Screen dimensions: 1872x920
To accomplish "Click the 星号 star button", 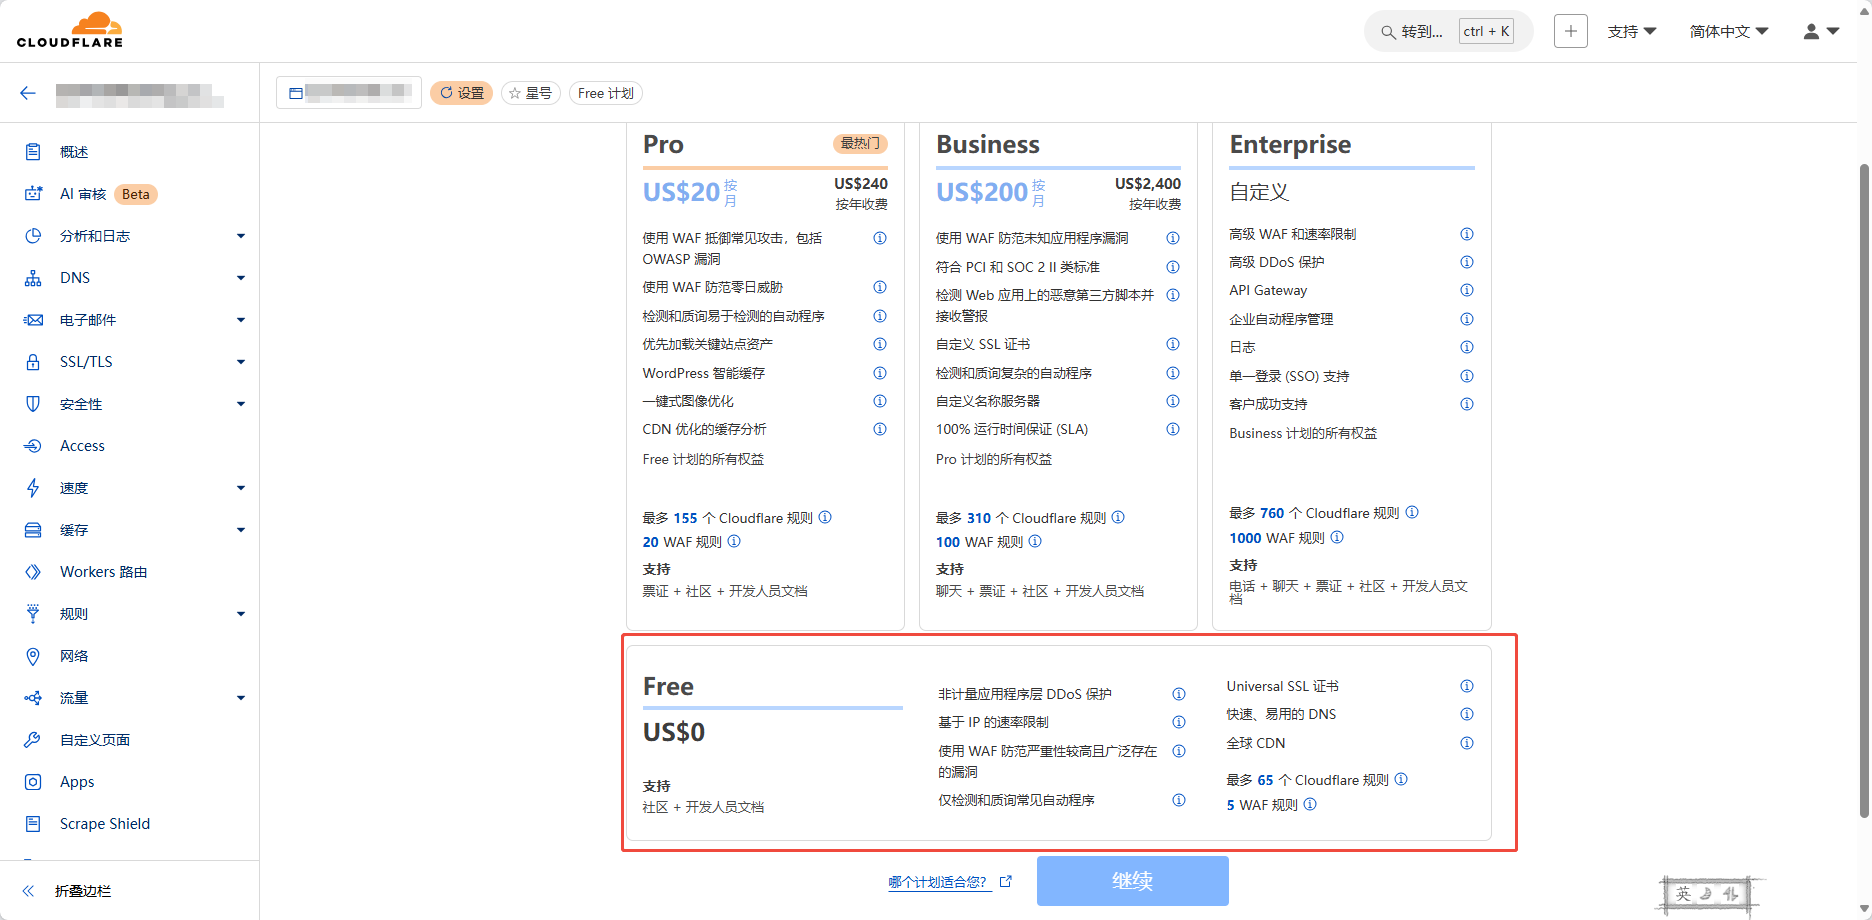I will coord(531,93).
